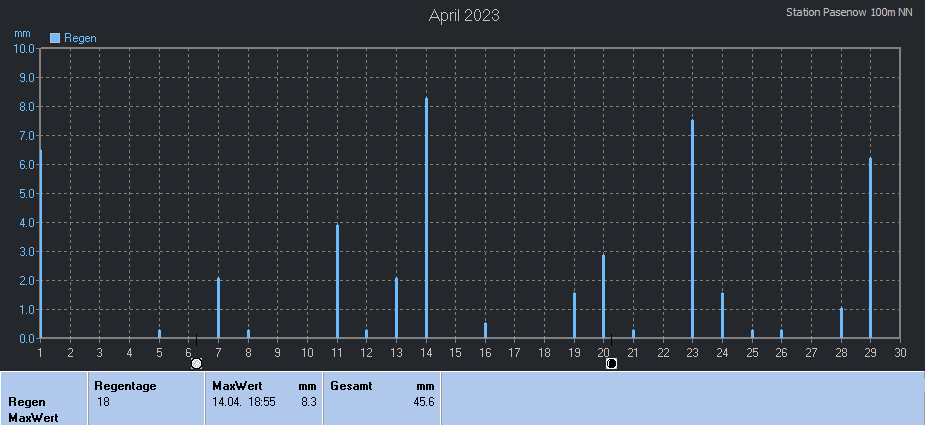Click the x-axis label '15'
Screen dimensions: 925x425
point(455,353)
